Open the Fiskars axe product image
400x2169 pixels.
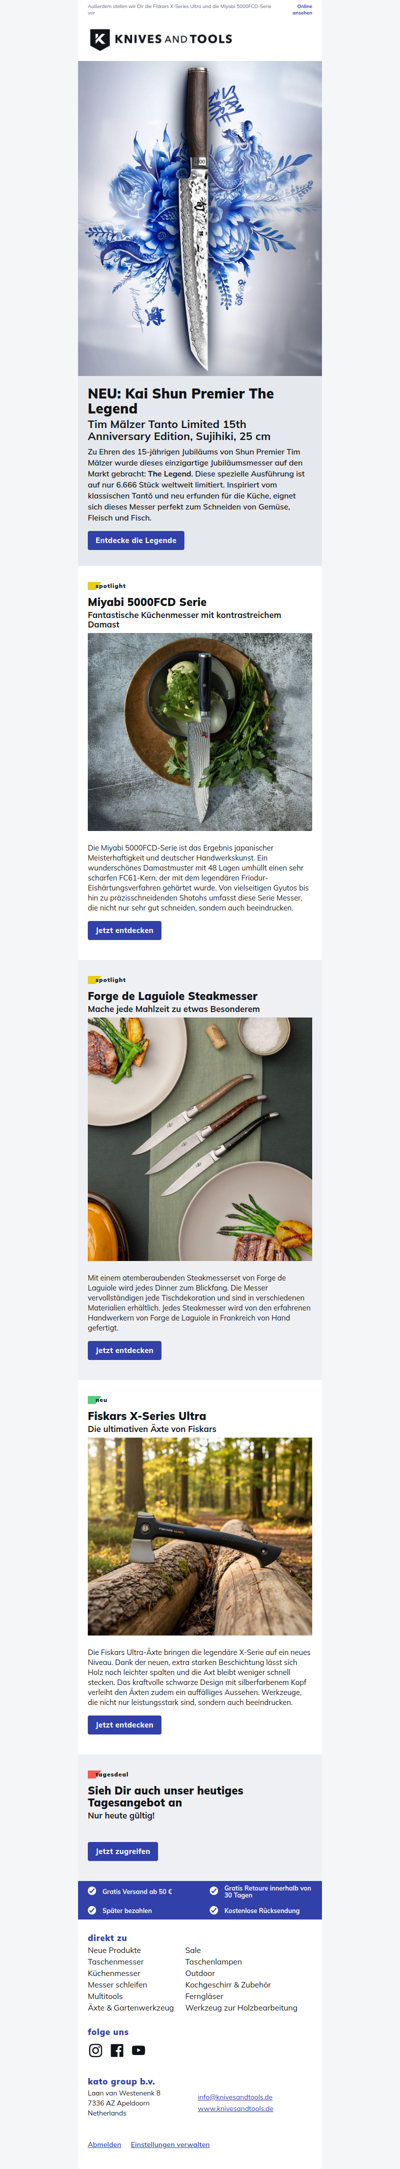coord(200,1537)
